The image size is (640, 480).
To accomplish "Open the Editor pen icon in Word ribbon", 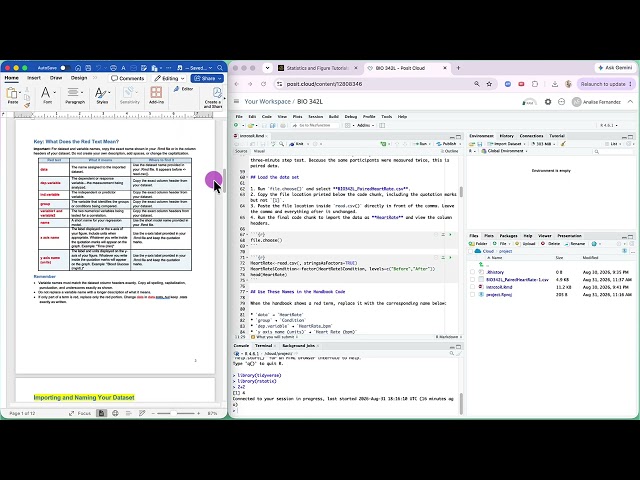I will pos(176,89).
